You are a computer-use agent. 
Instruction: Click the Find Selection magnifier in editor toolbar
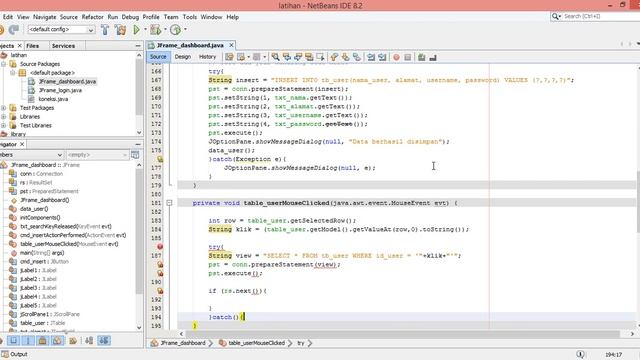[276, 57]
